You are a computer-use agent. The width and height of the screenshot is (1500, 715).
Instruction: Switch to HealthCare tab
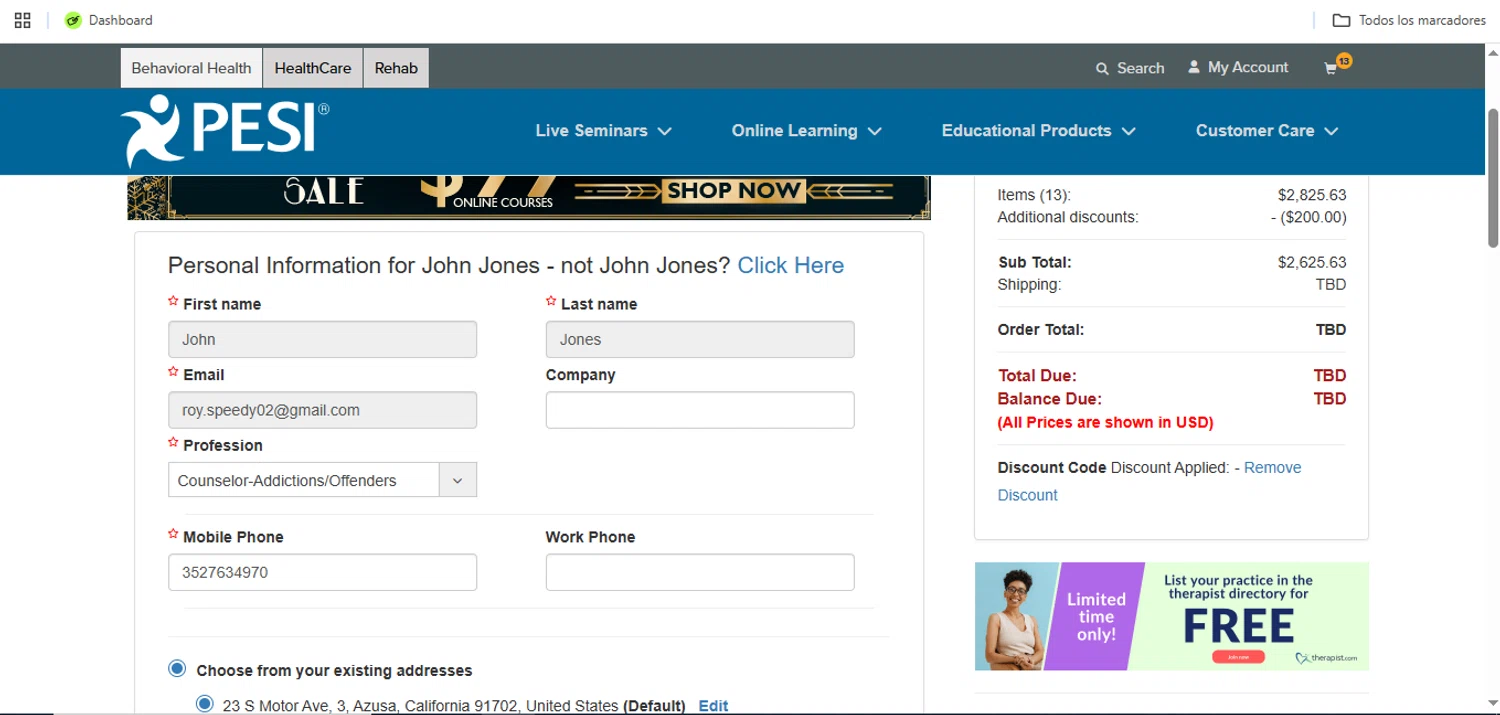pyautogui.click(x=313, y=68)
